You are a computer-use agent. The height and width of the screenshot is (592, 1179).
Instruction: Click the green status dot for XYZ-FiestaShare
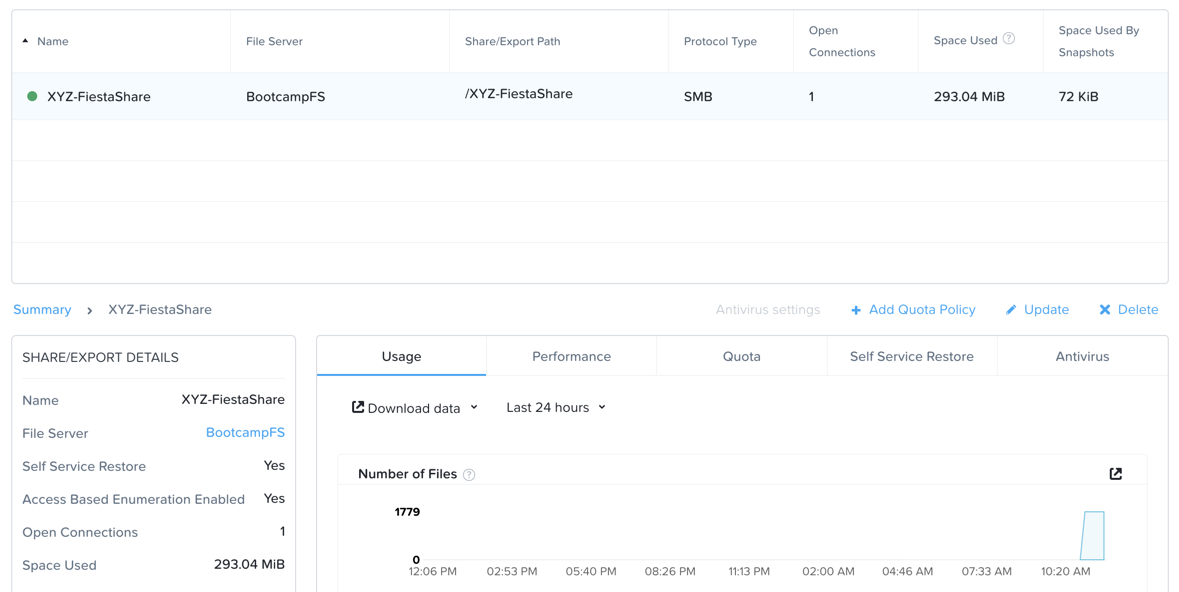[32, 96]
